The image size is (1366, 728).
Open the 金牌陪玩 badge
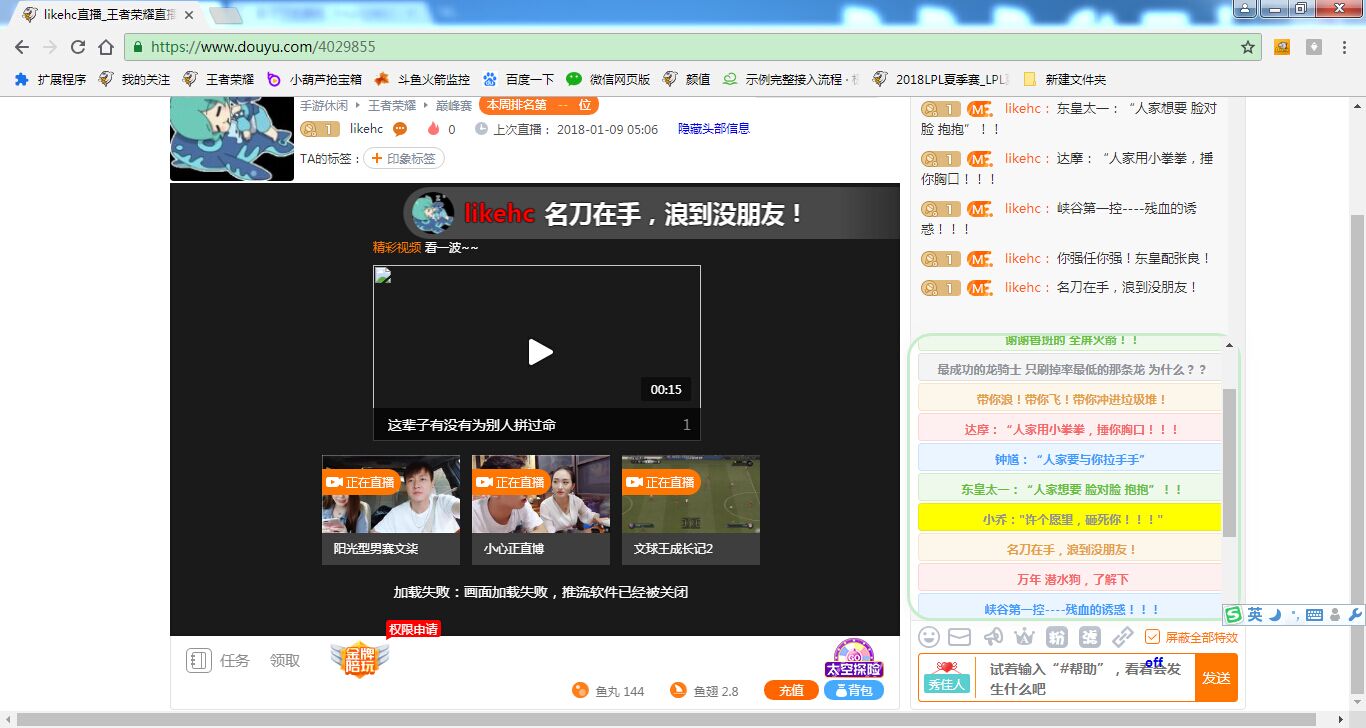360,660
